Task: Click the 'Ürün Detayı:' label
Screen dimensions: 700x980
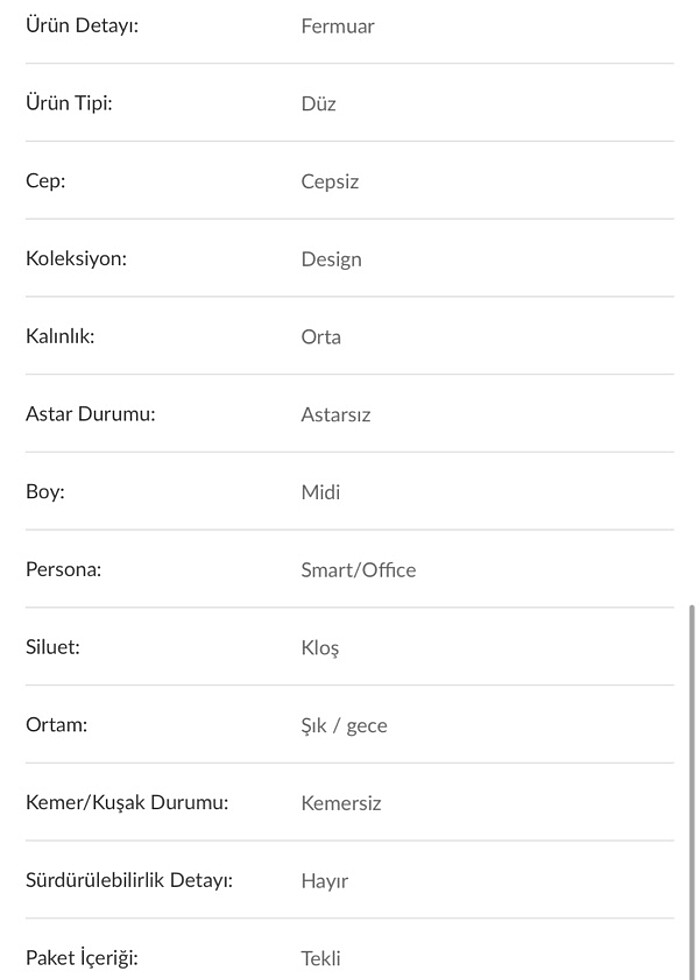Action: coord(82,26)
